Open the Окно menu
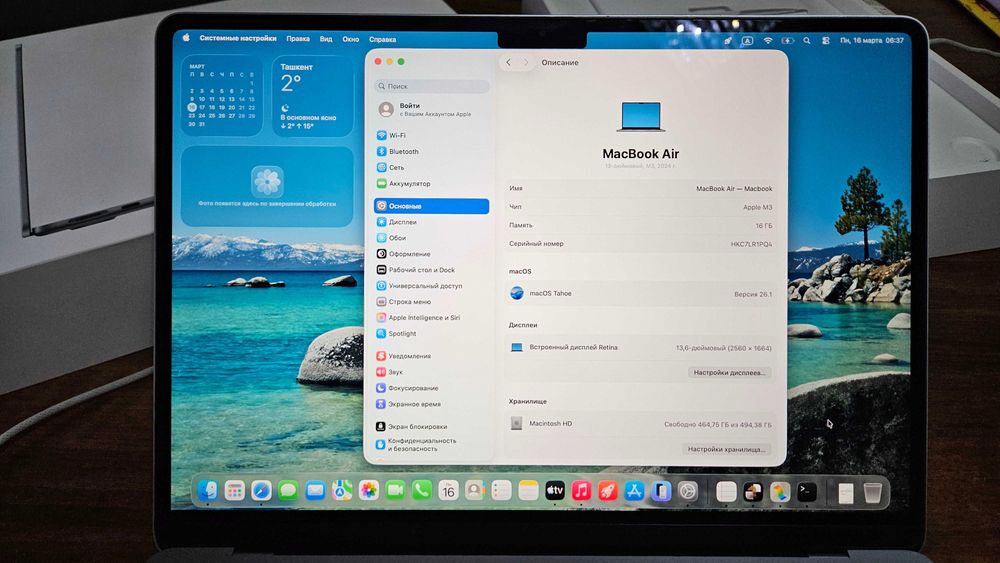The image size is (1000, 563). [351, 39]
